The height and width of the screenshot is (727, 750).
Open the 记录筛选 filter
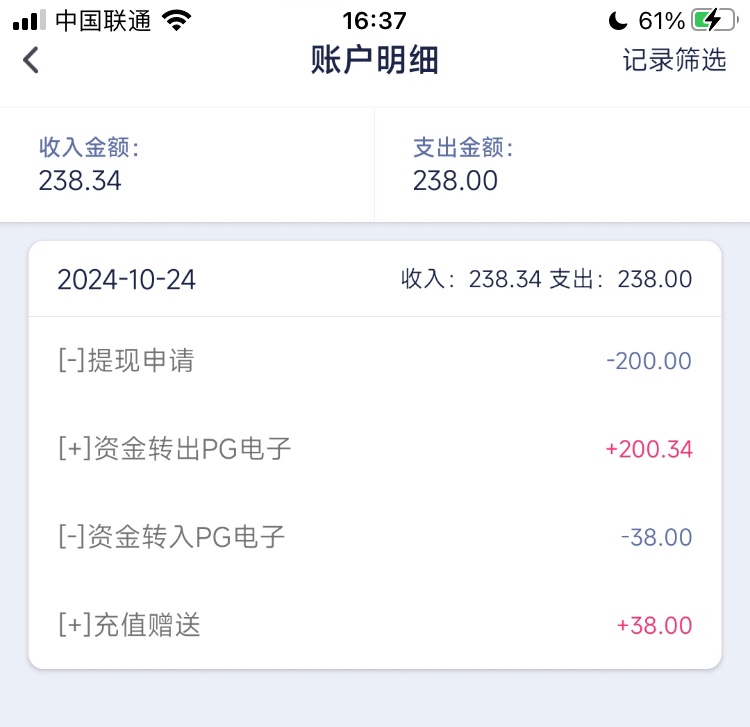click(x=674, y=60)
